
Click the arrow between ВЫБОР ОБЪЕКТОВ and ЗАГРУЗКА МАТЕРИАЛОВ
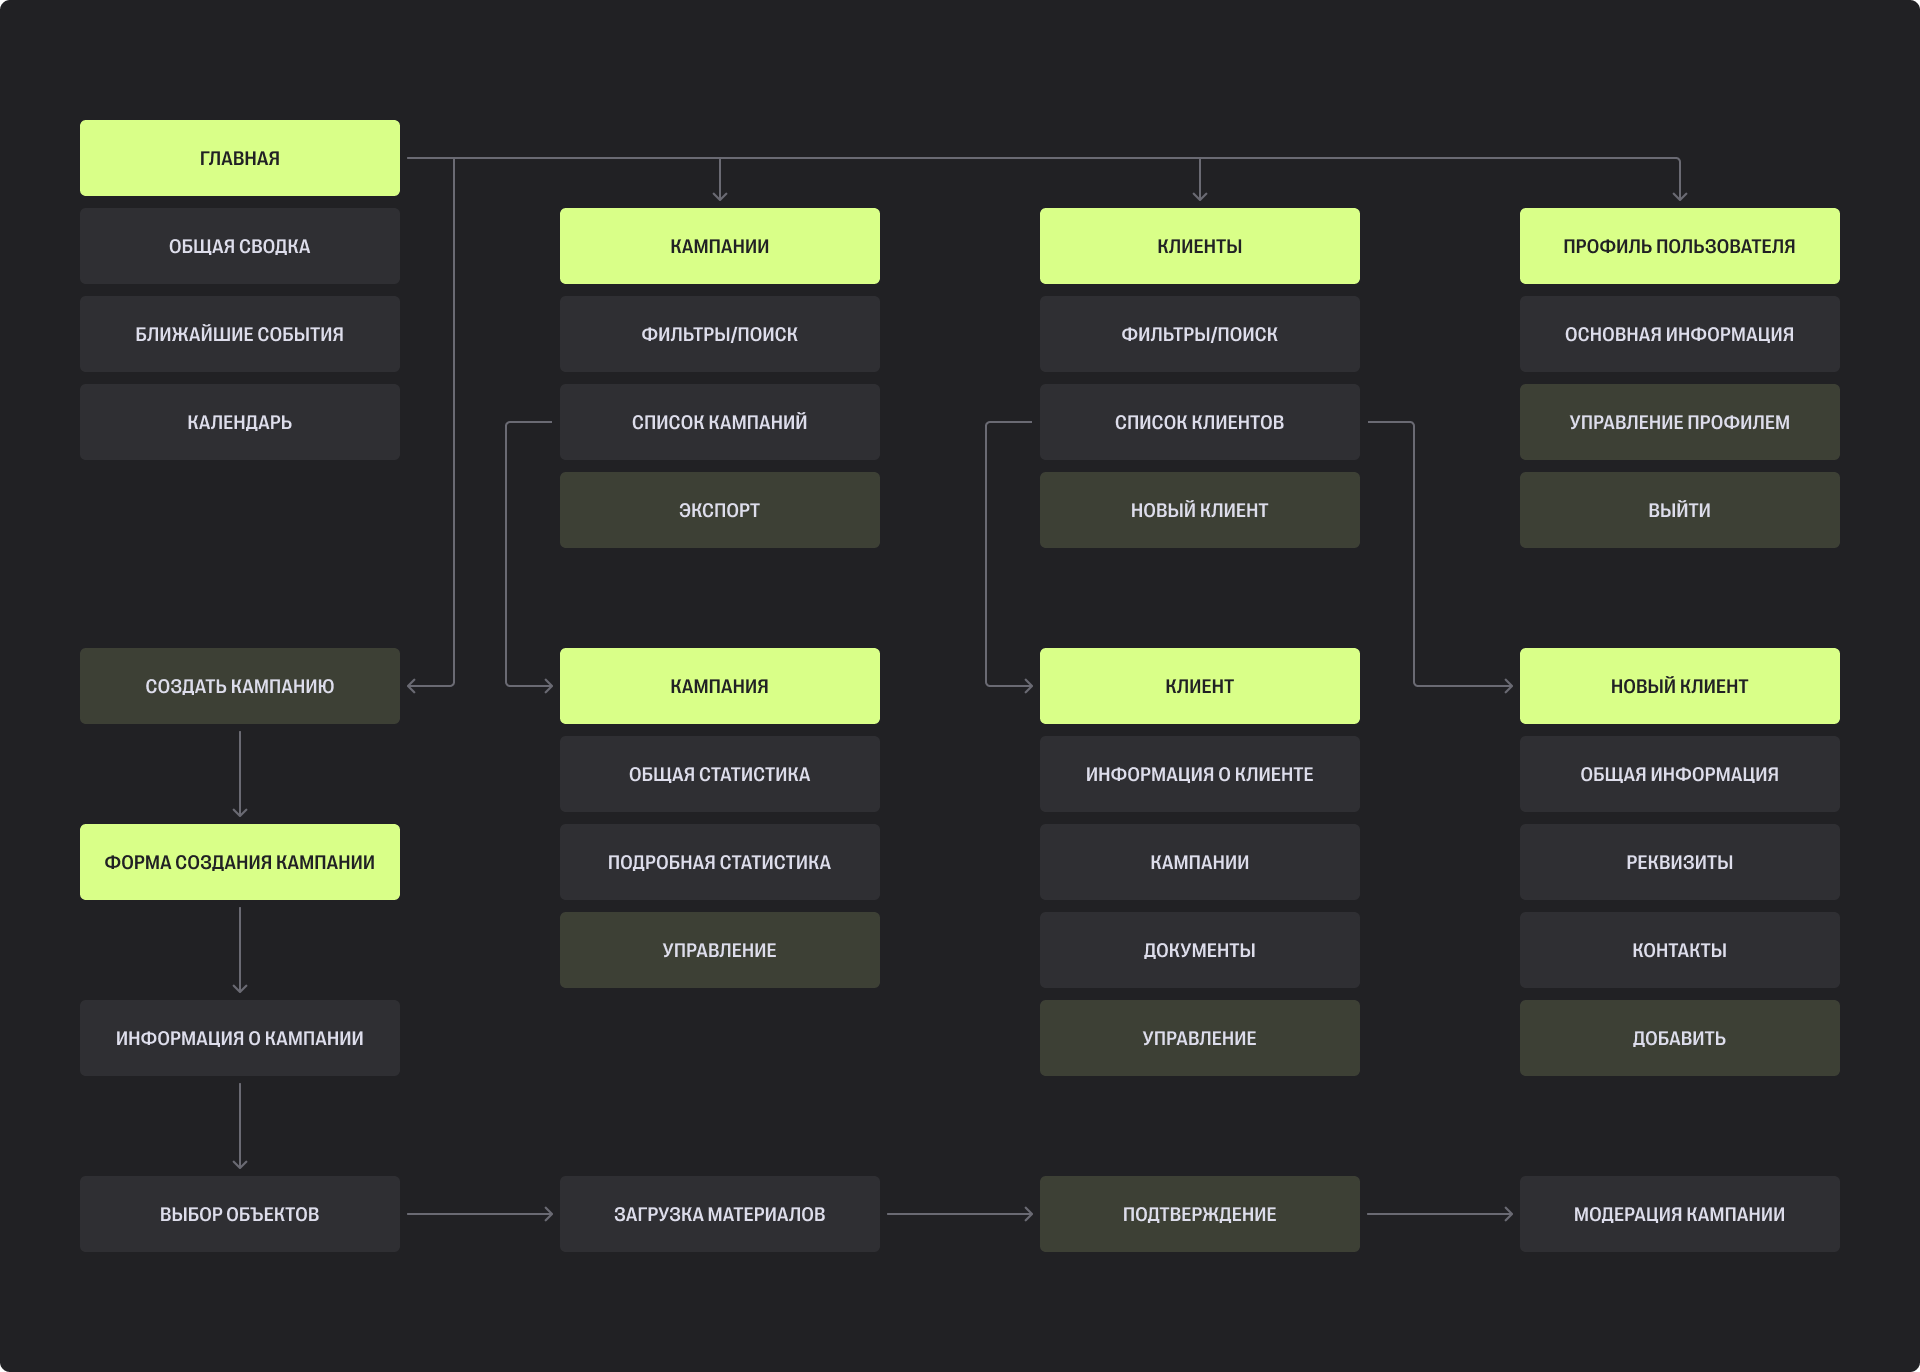pos(480,1214)
